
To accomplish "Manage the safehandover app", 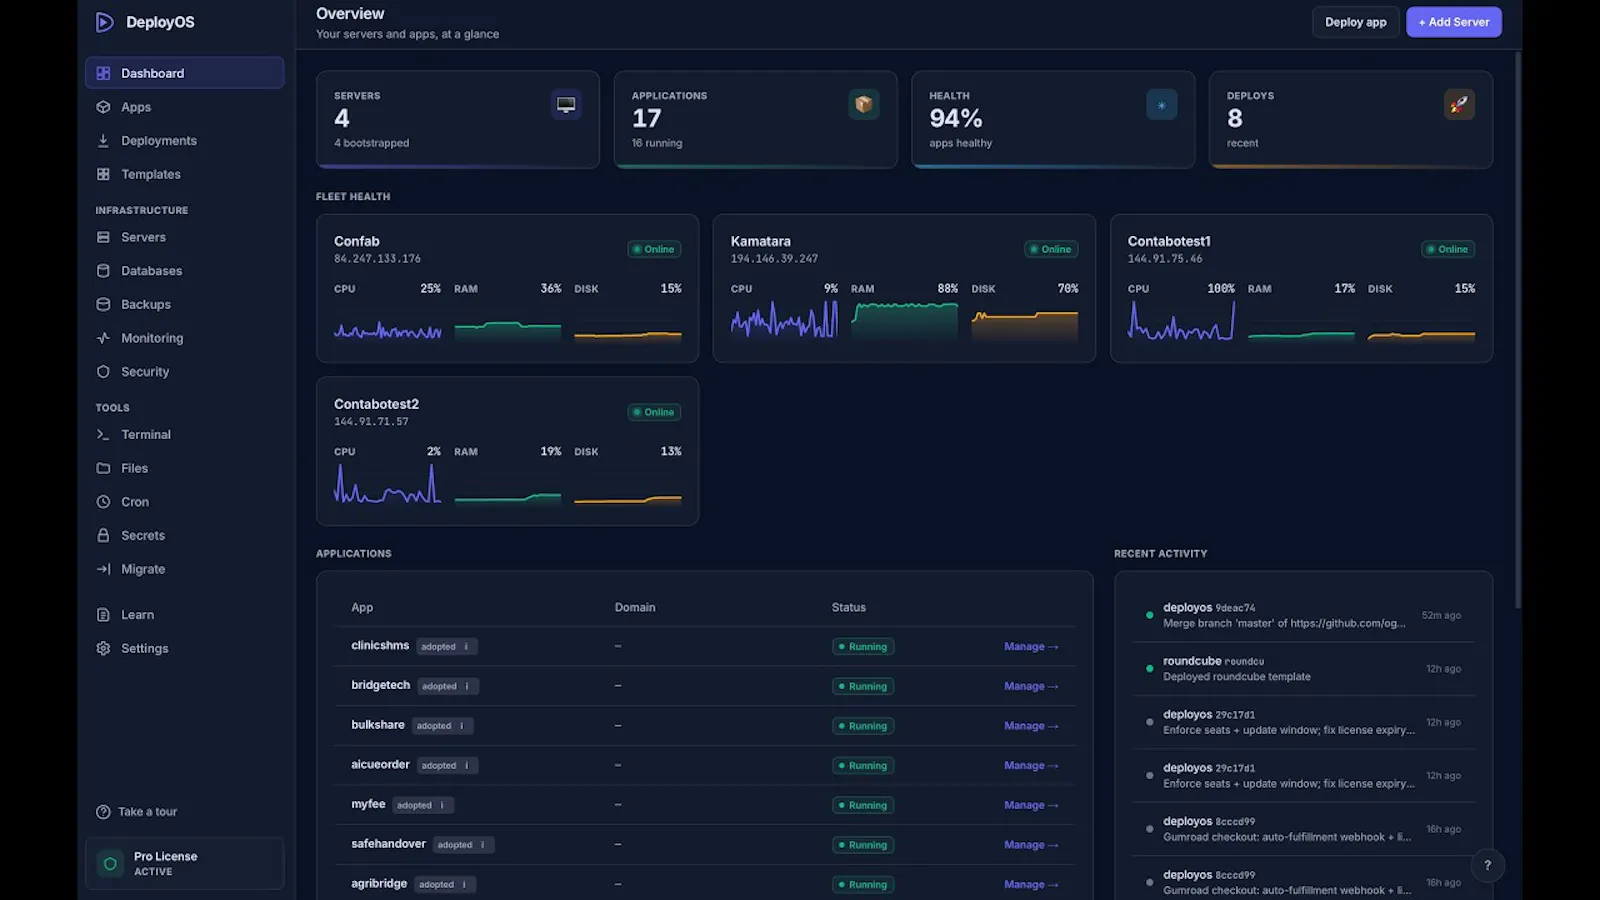I will point(1031,845).
